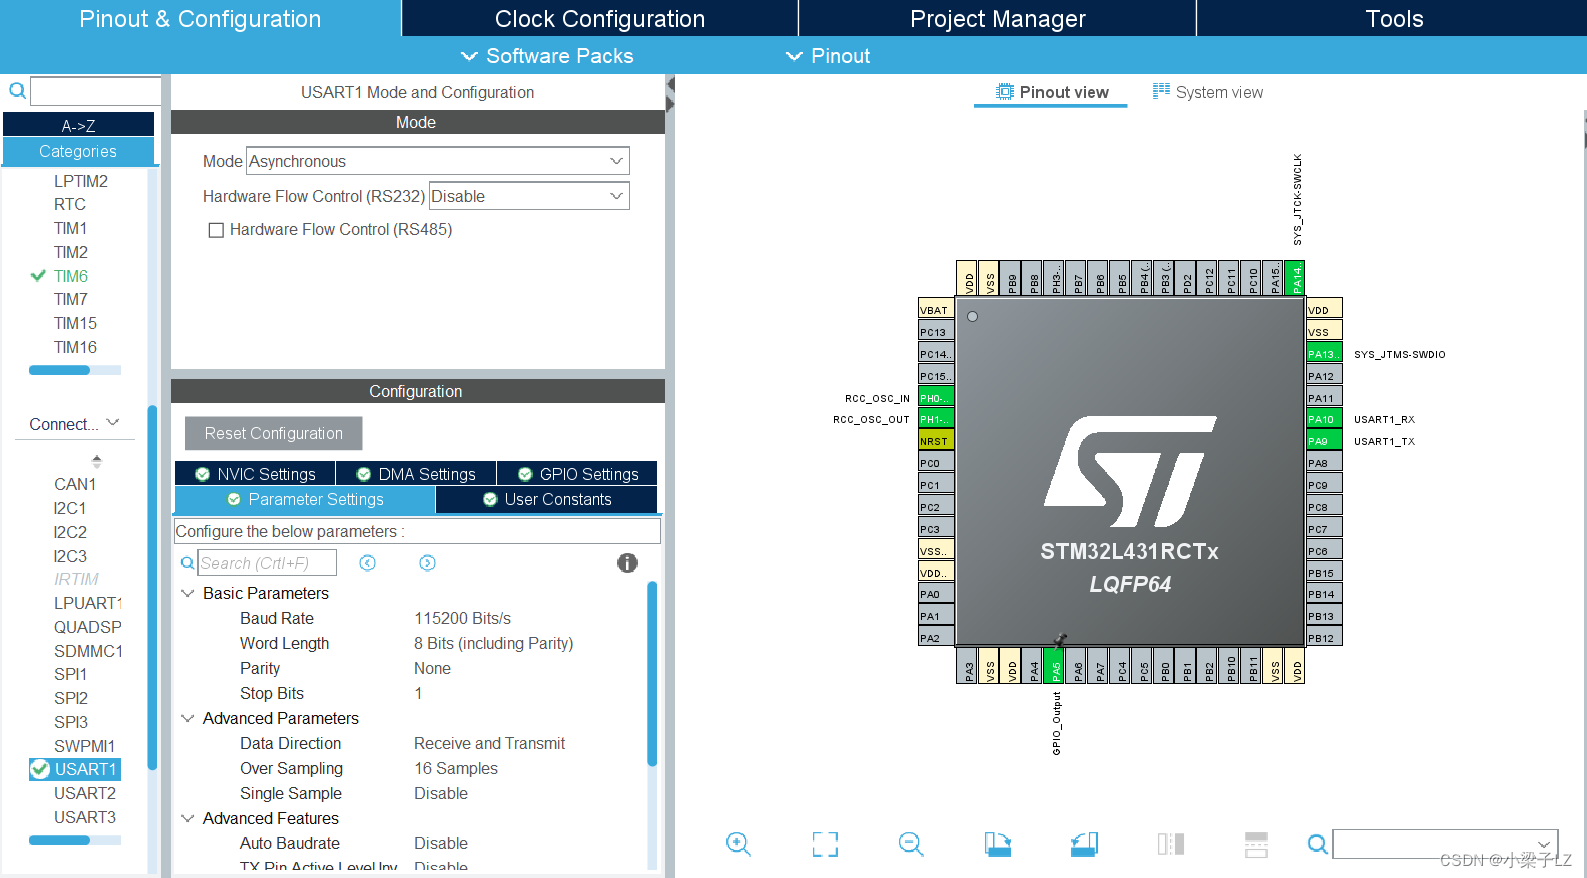Image resolution: width=1587 pixels, height=878 pixels.
Task: Open DMA Settings tab
Action: pos(416,474)
